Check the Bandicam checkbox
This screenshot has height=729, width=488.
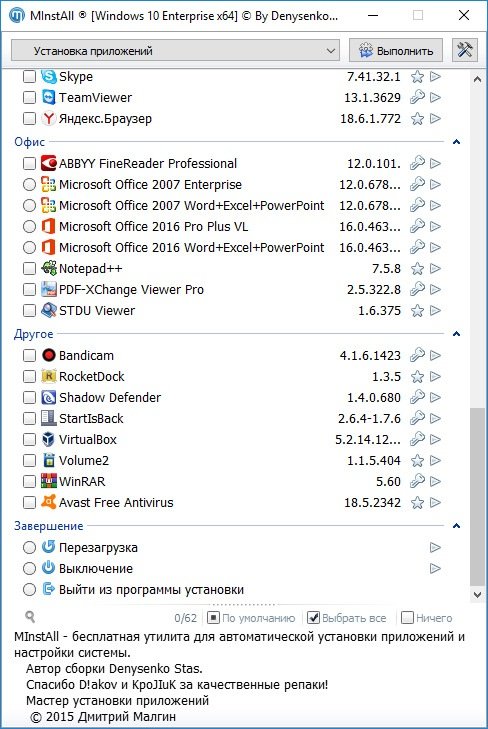point(29,355)
